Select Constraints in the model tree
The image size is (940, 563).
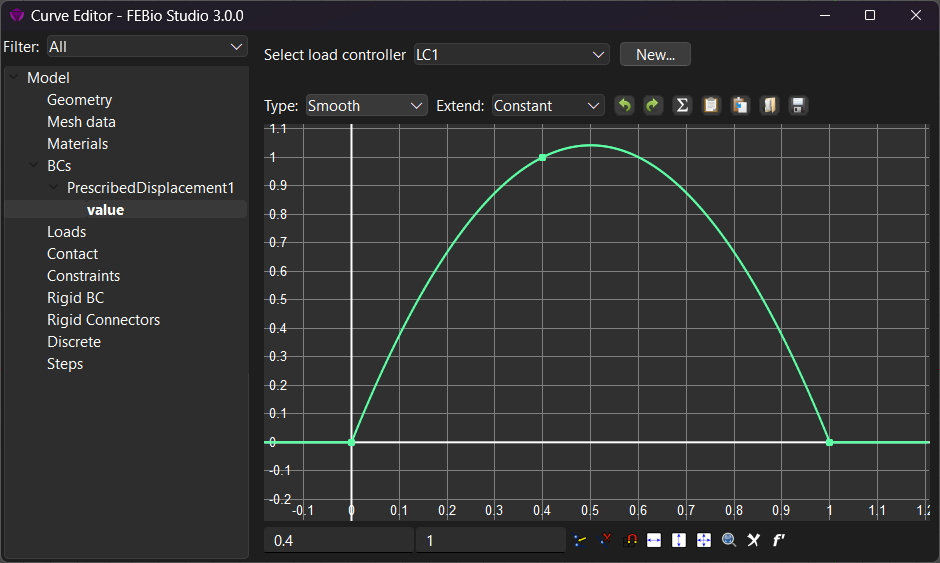(83, 276)
